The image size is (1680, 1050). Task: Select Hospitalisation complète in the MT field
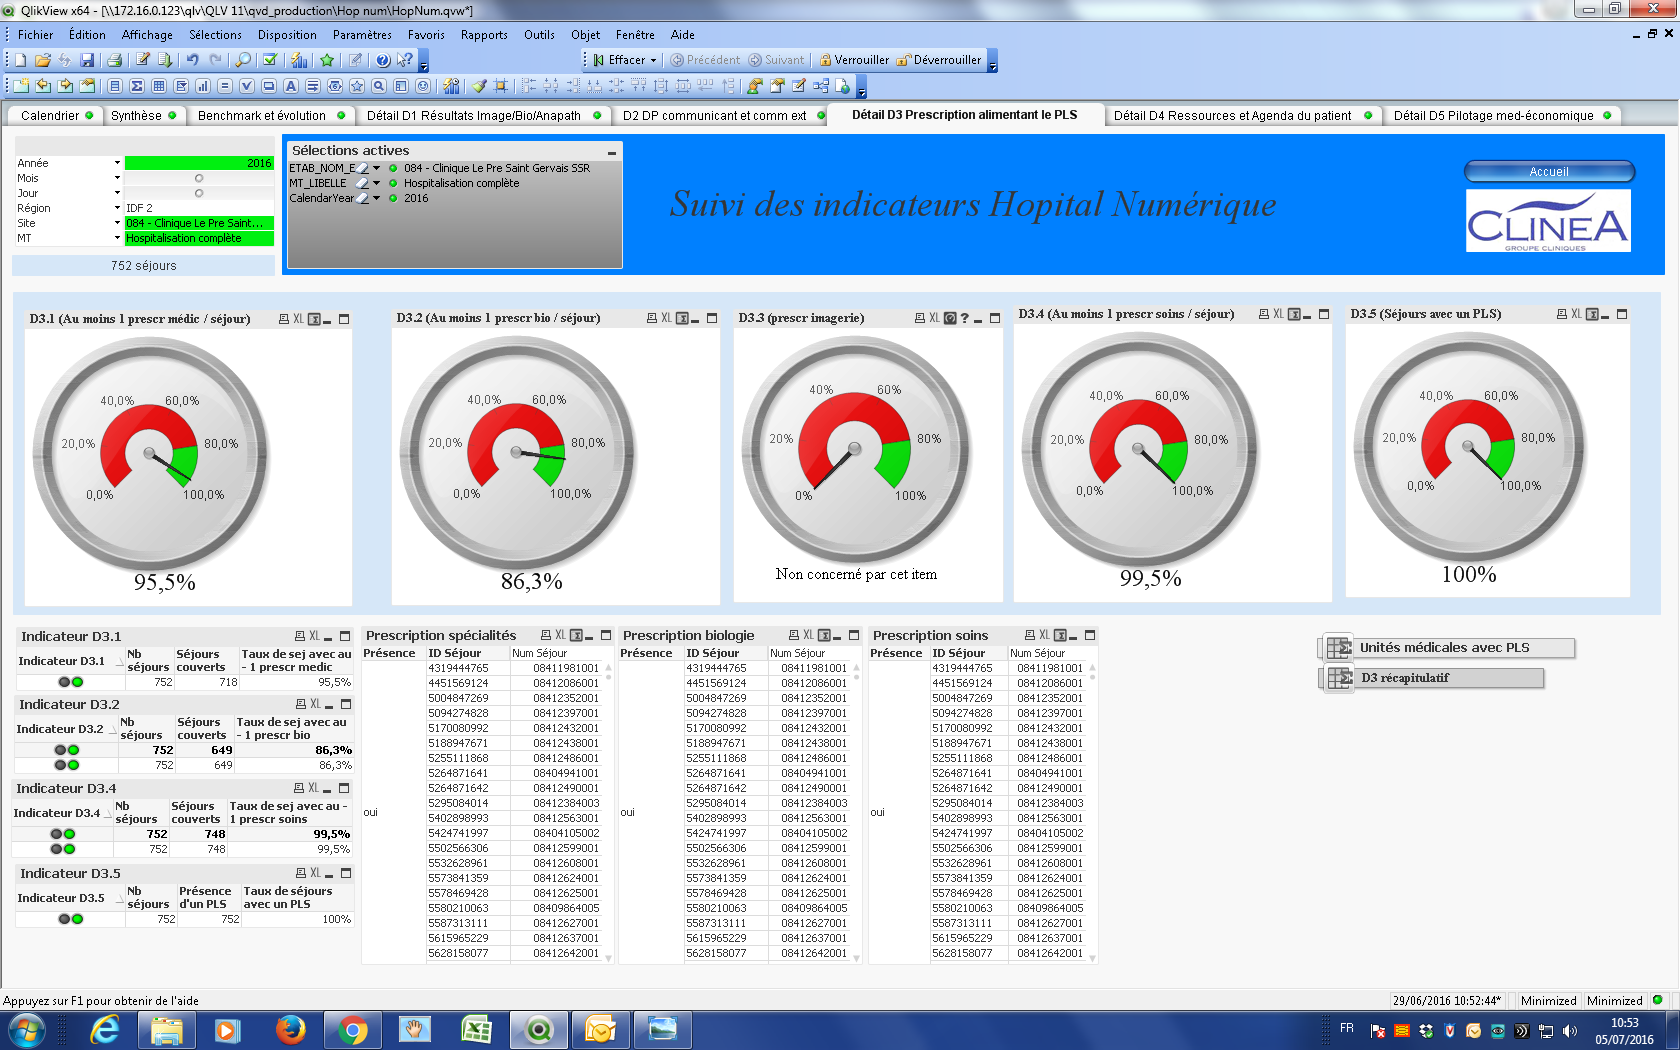pyautogui.click(x=199, y=238)
